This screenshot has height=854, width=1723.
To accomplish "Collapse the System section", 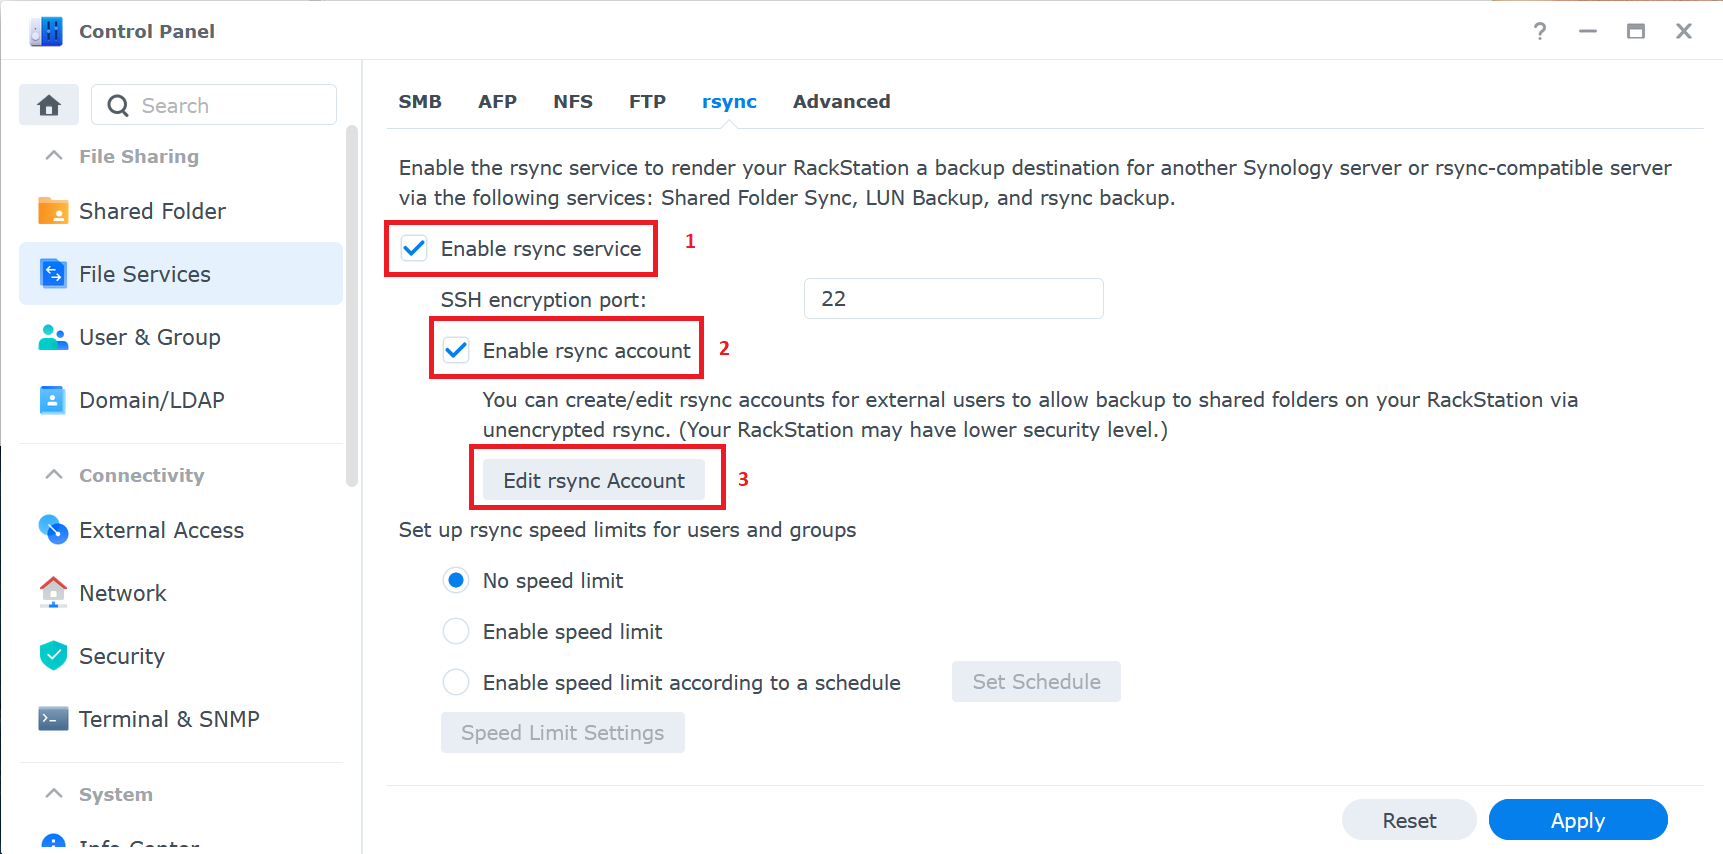I will pyautogui.click(x=54, y=794).
